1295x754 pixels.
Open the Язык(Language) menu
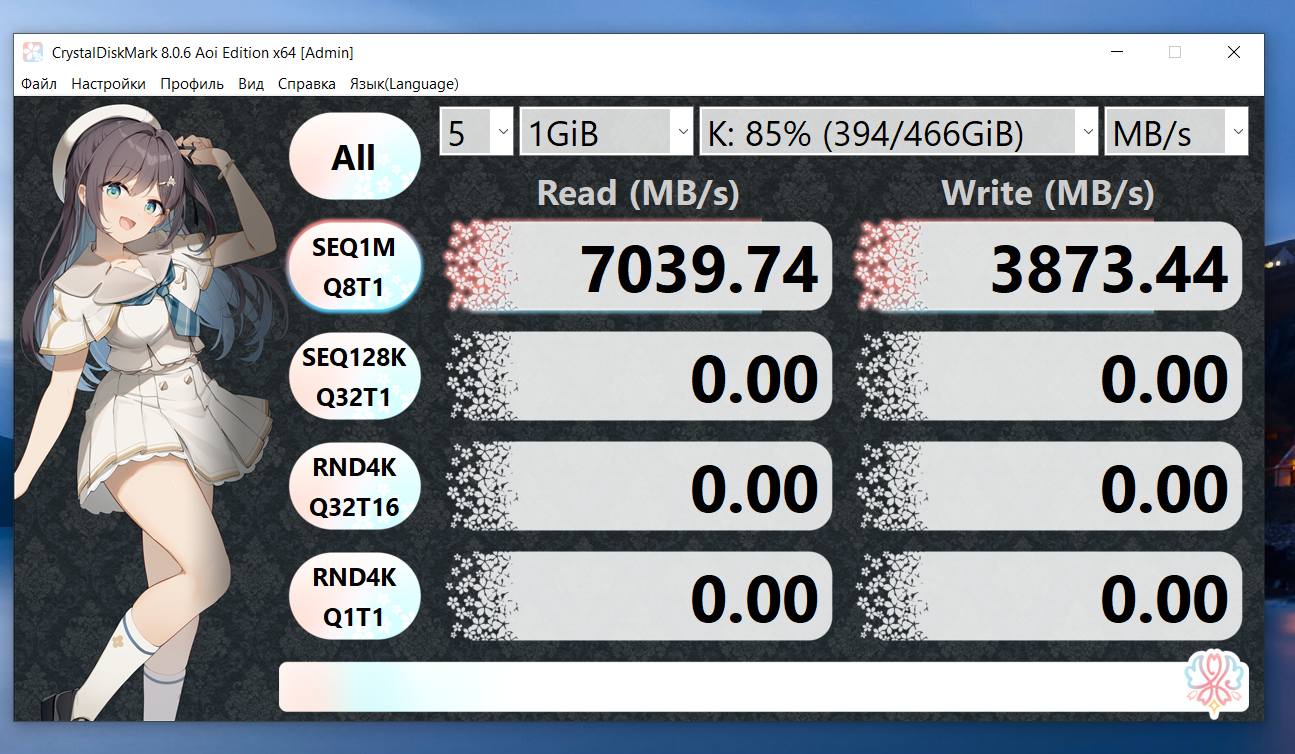[x=404, y=84]
